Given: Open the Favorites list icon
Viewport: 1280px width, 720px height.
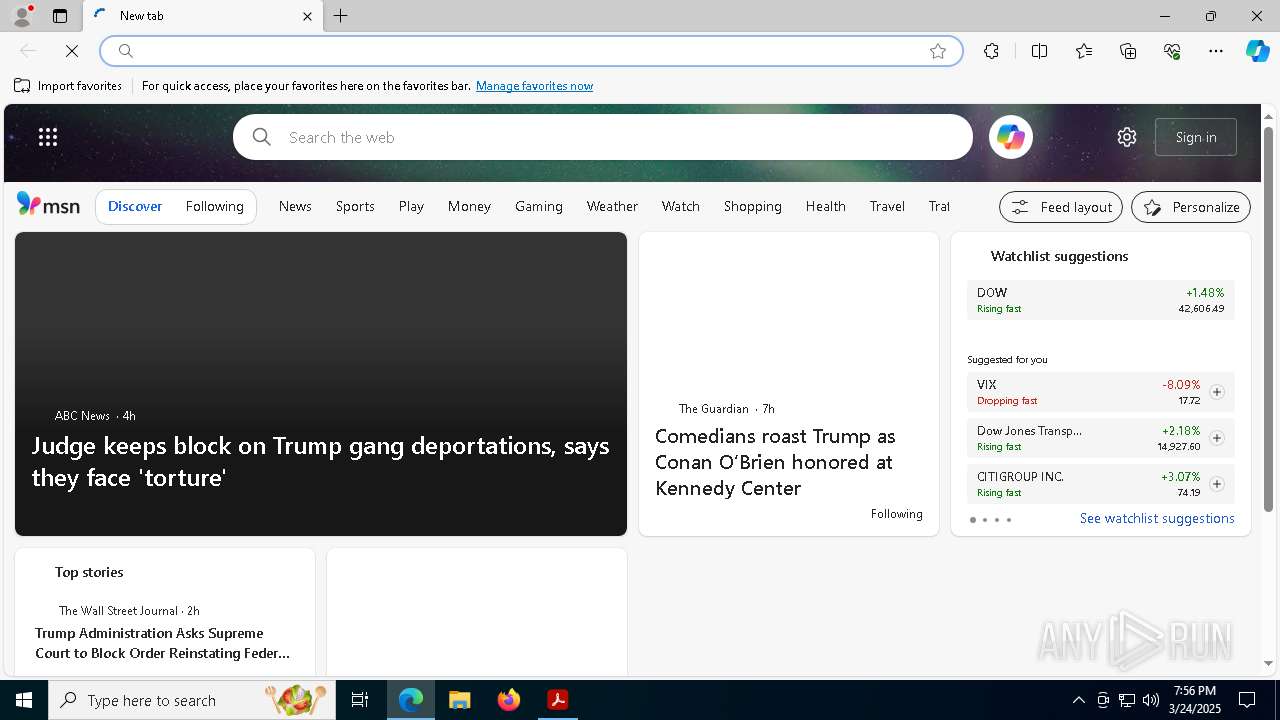Looking at the screenshot, I should click(1084, 51).
